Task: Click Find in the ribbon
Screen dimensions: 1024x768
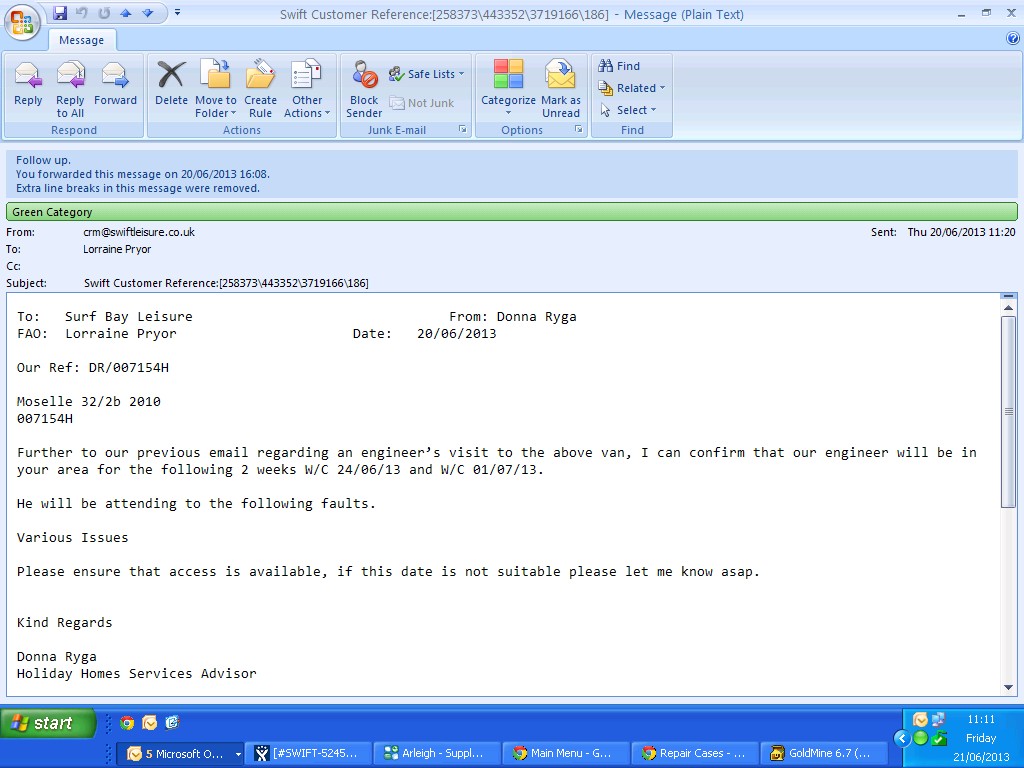Action: pos(619,66)
